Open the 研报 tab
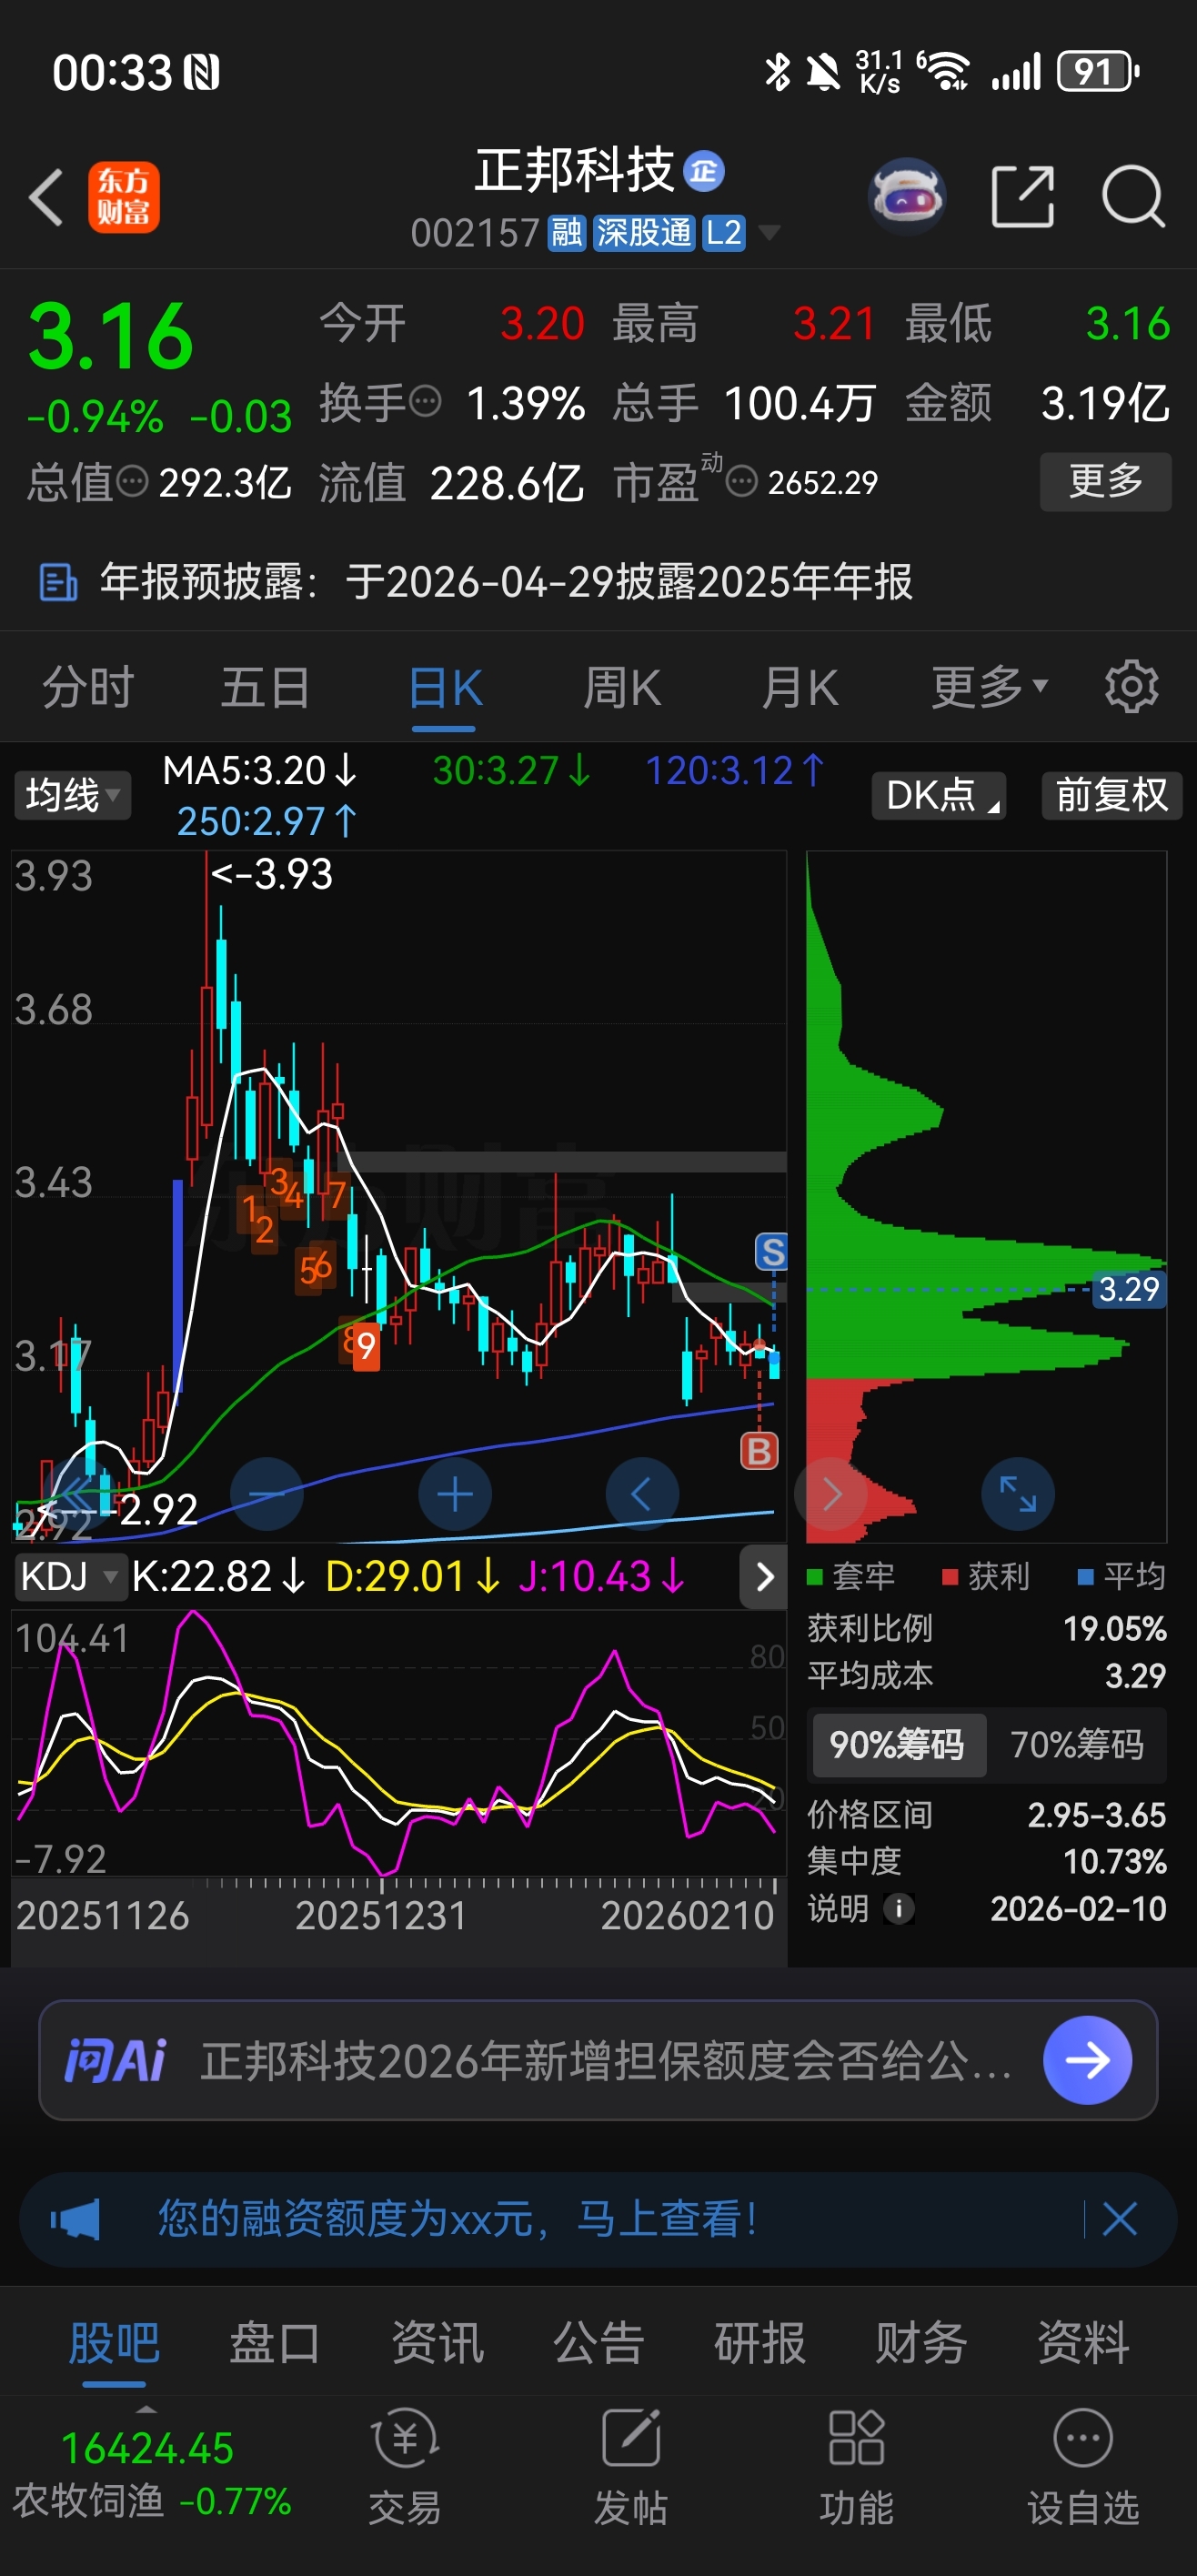Image resolution: width=1197 pixels, height=2576 pixels. click(760, 2342)
